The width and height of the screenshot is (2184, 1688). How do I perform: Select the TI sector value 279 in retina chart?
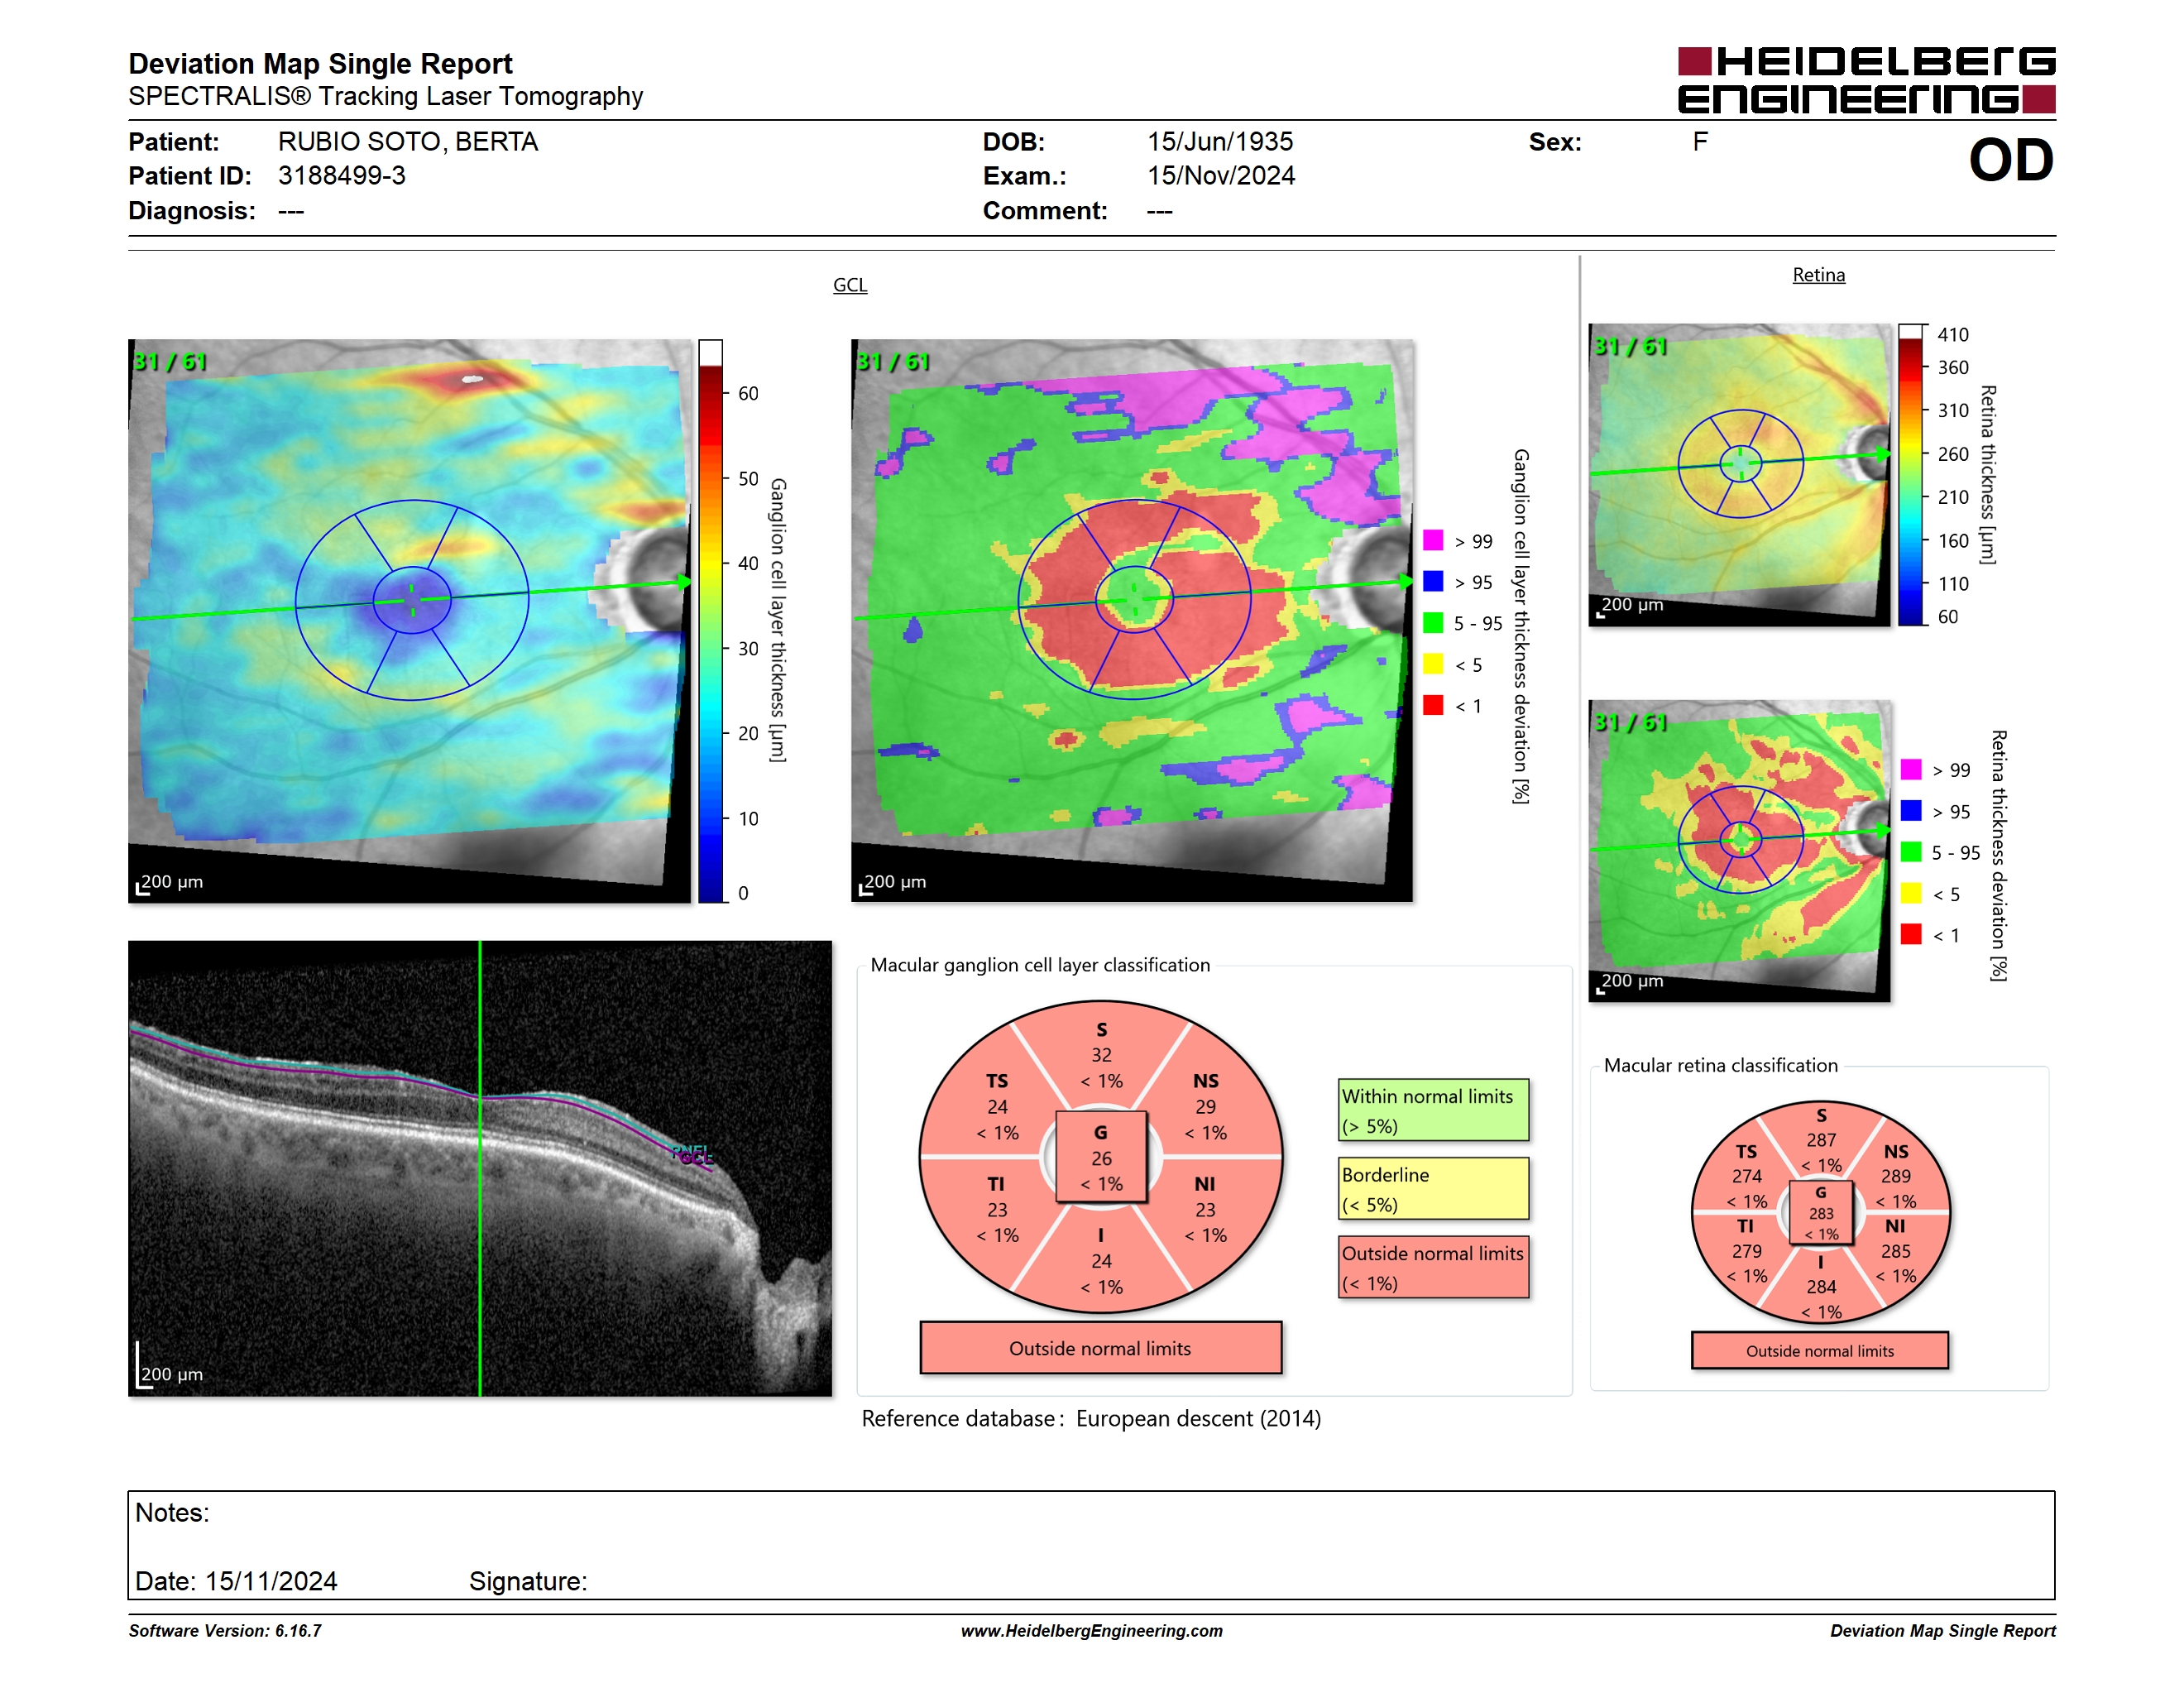pyautogui.click(x=1747, y=1252)
